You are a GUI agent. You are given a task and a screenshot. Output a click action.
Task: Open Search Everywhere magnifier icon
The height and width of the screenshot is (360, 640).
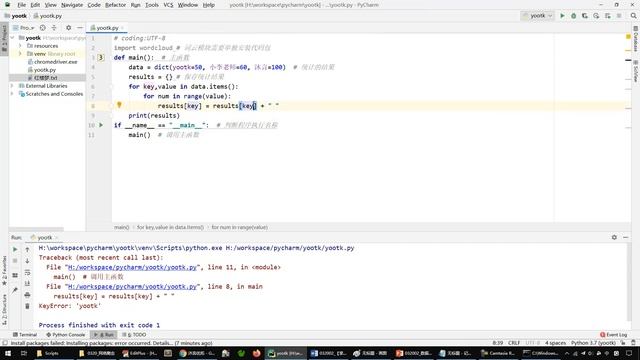click(x=633, y=16)
